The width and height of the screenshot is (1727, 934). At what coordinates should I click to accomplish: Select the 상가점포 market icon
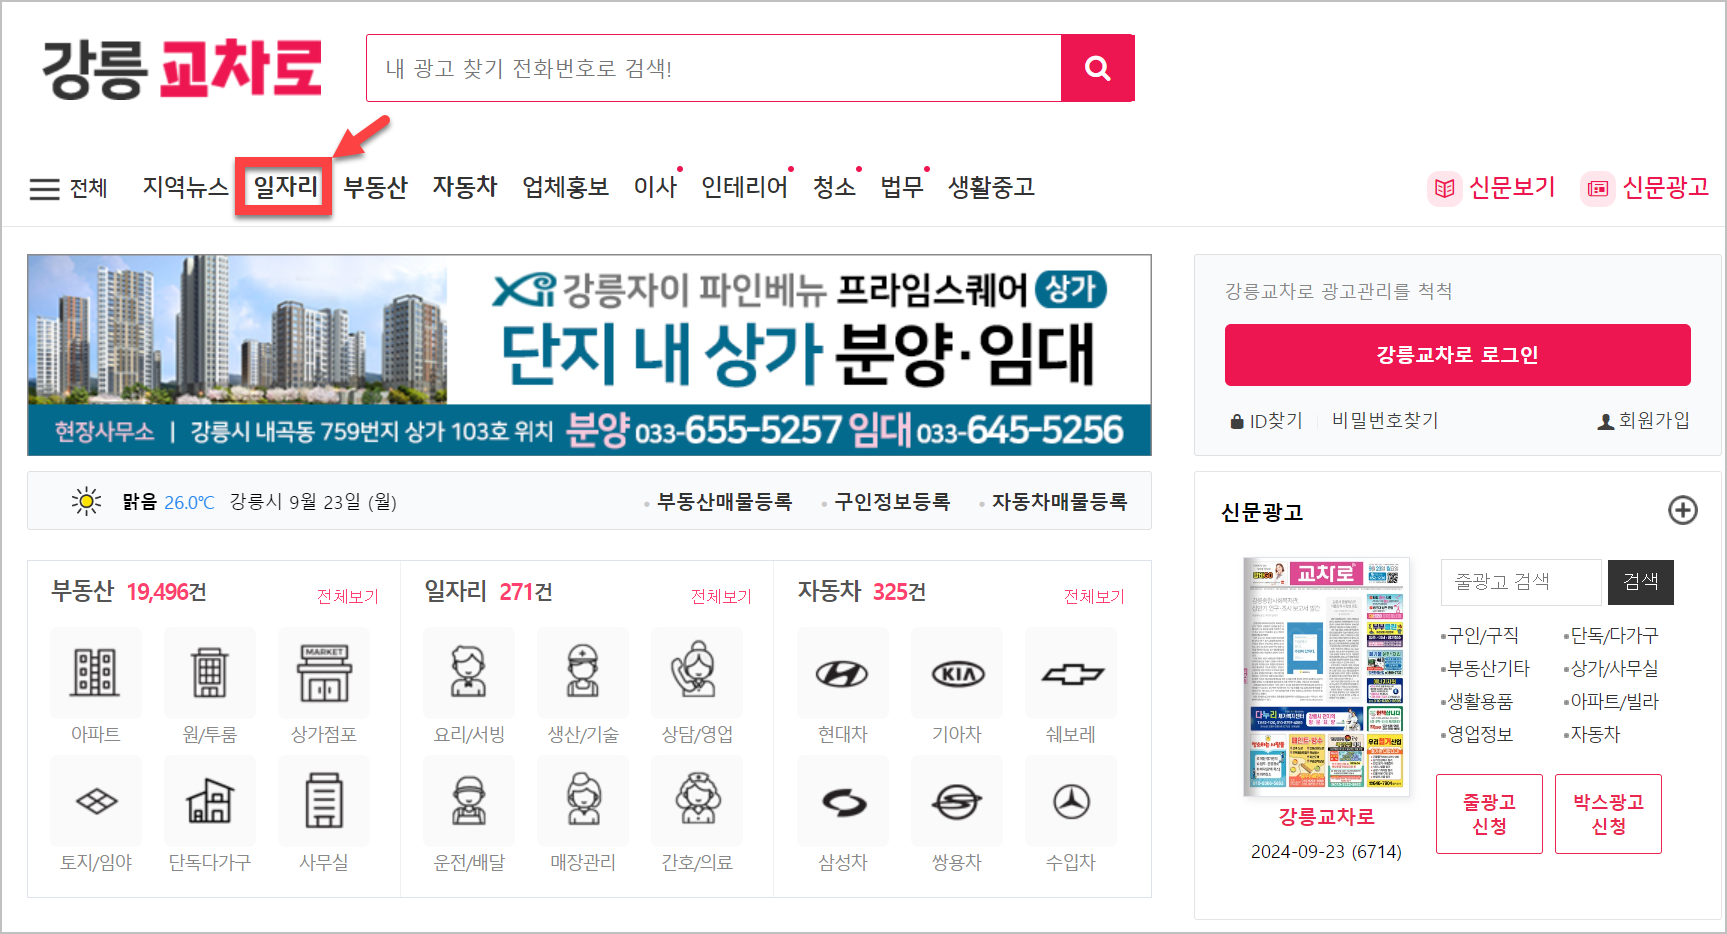pos(324,672)
